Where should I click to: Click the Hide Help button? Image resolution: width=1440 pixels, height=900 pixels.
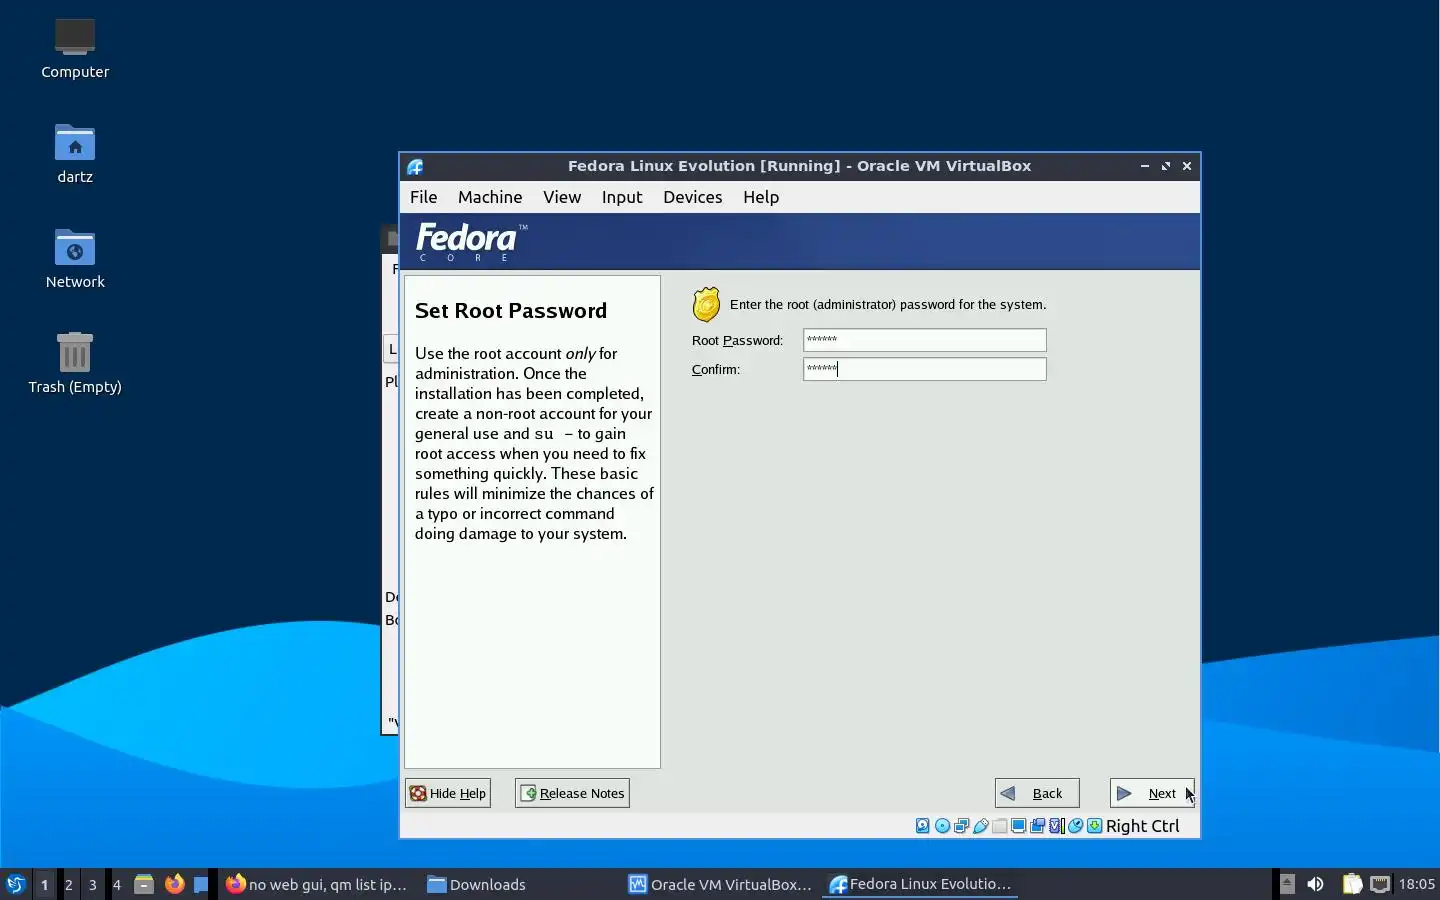pyautogui.click(x=448, y=793)
